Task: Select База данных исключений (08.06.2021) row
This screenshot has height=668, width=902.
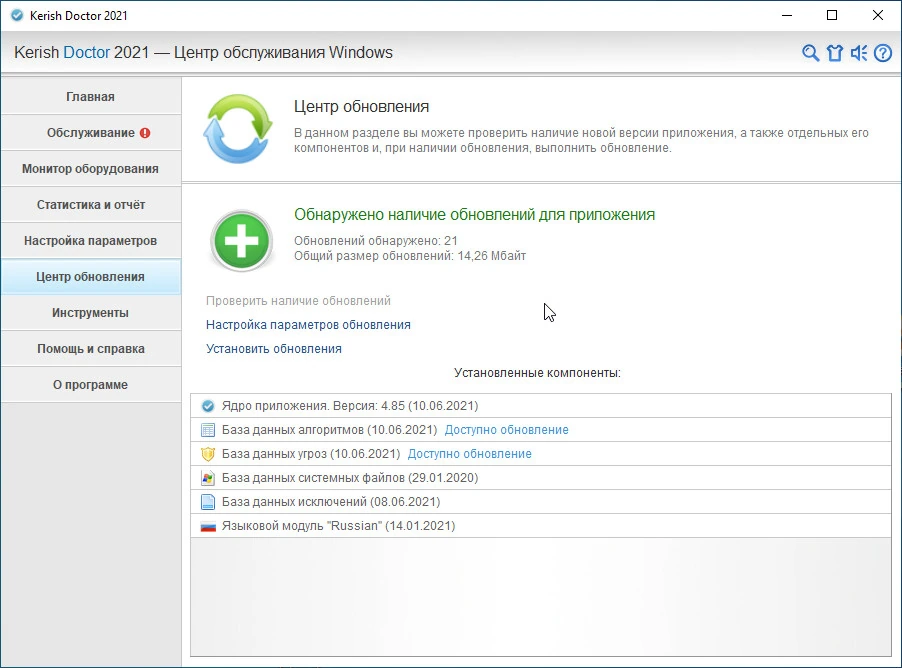Action: pos(541,502)
